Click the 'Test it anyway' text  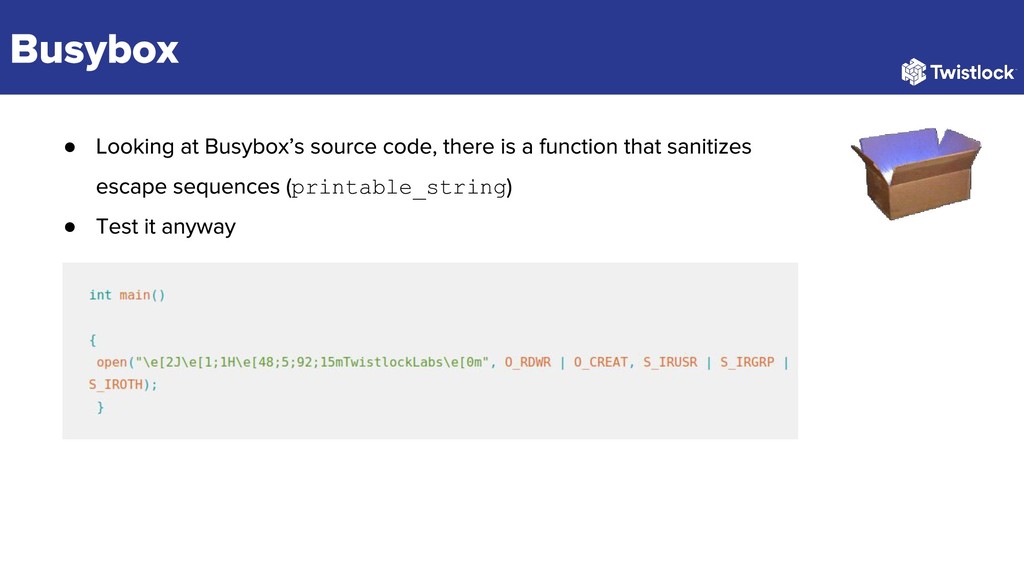[x=166, y=227]
